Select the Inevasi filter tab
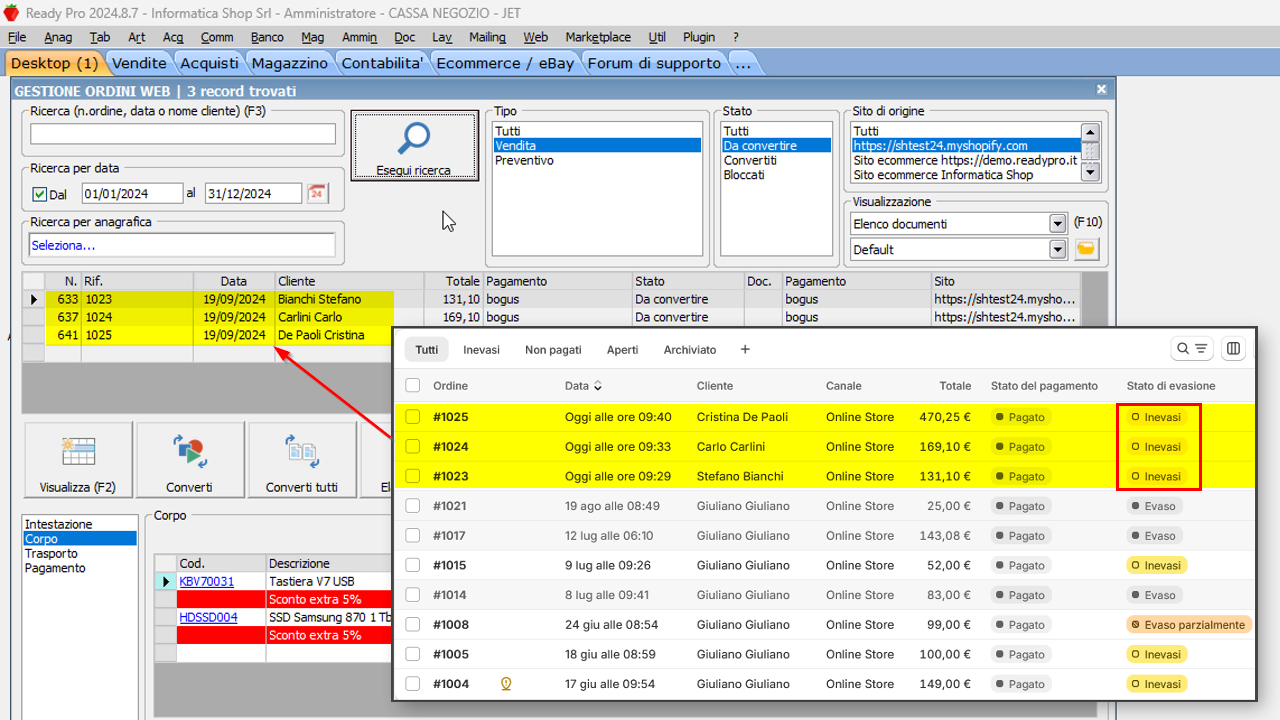The width and height of the screenshot is (1280, 720). click(x=481, y=350)
